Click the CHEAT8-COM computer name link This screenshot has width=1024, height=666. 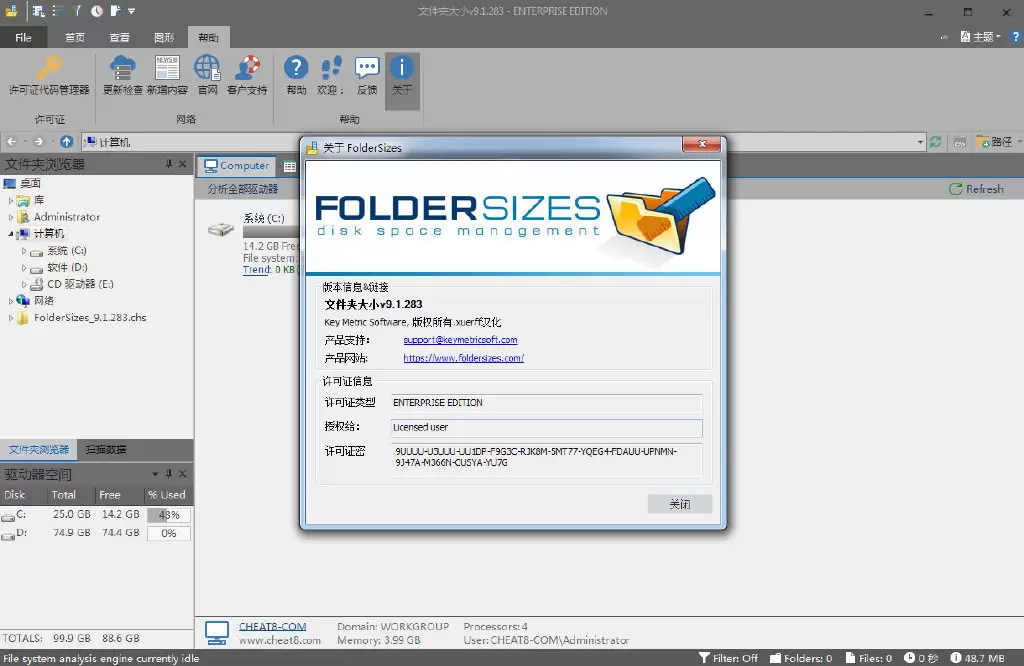click(x=272, y=626)
